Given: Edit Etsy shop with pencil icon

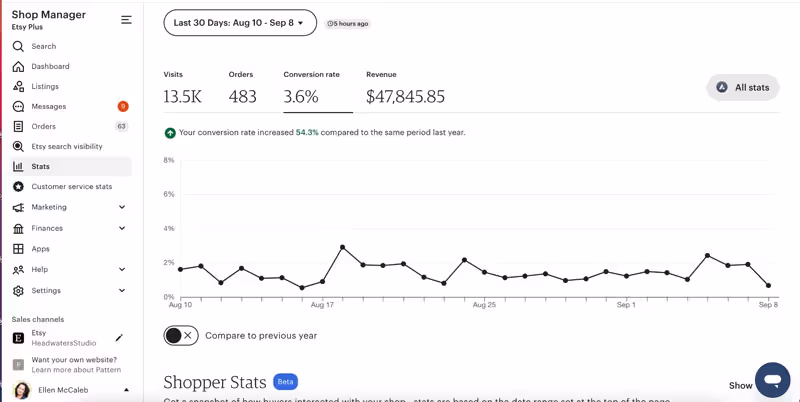Looking at the screenshot, I should click(119, 338).
